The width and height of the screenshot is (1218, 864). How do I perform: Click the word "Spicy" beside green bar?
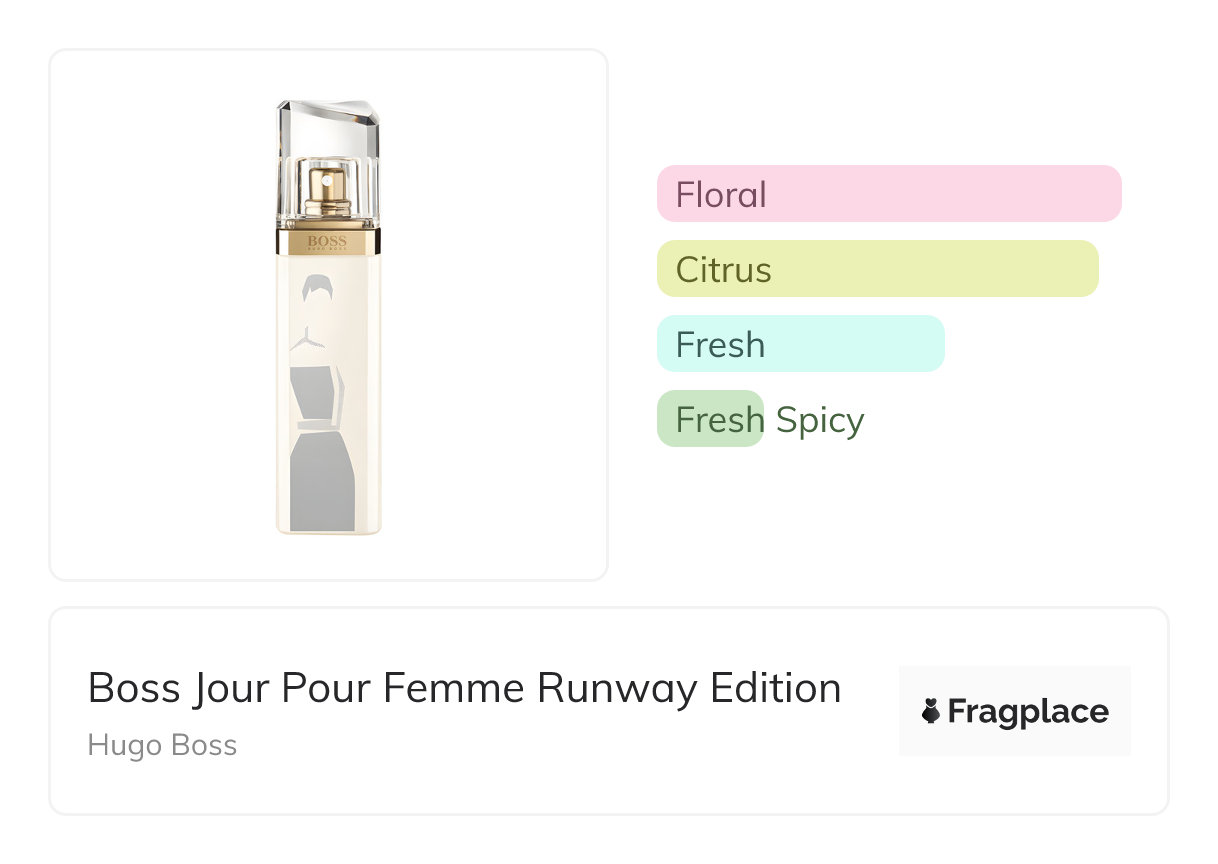[820, 420]
